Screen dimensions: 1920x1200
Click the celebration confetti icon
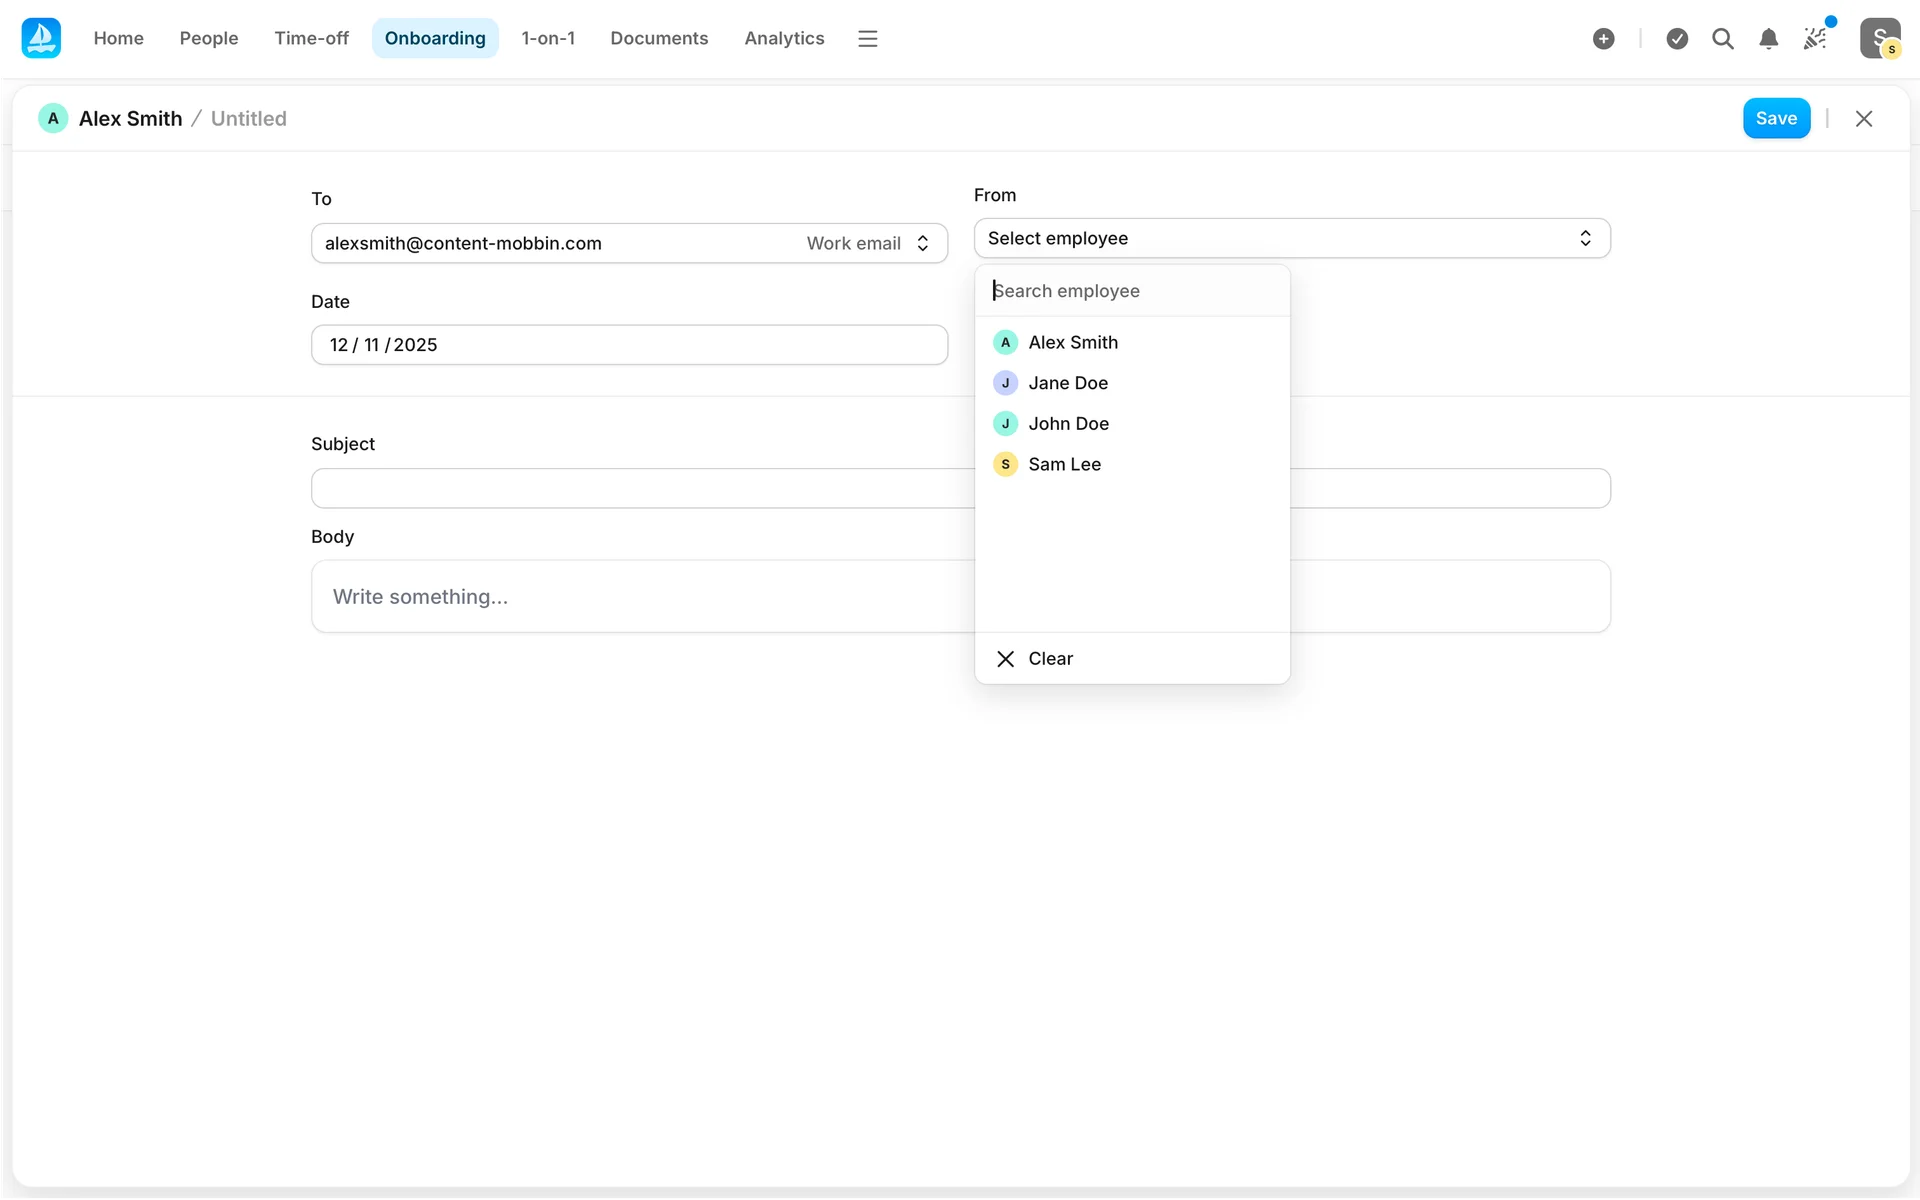[x=1814, y=38]
